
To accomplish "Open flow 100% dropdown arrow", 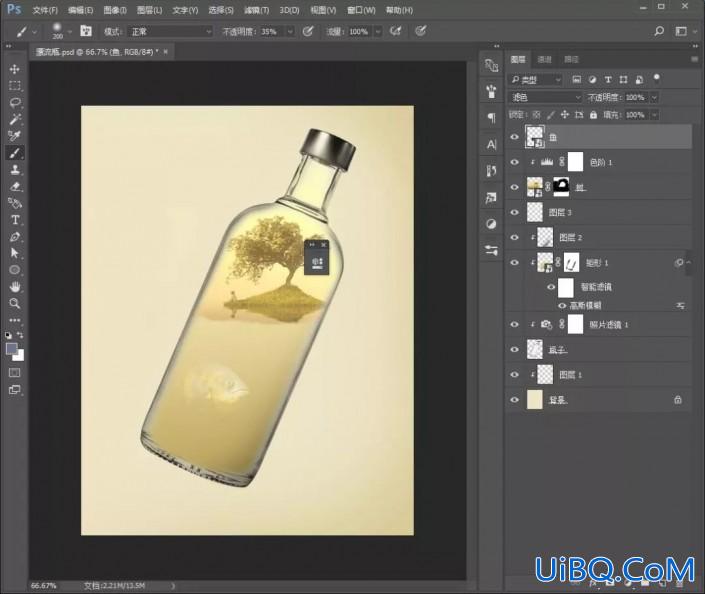I will pyautogui.click(x=378, y=31).
